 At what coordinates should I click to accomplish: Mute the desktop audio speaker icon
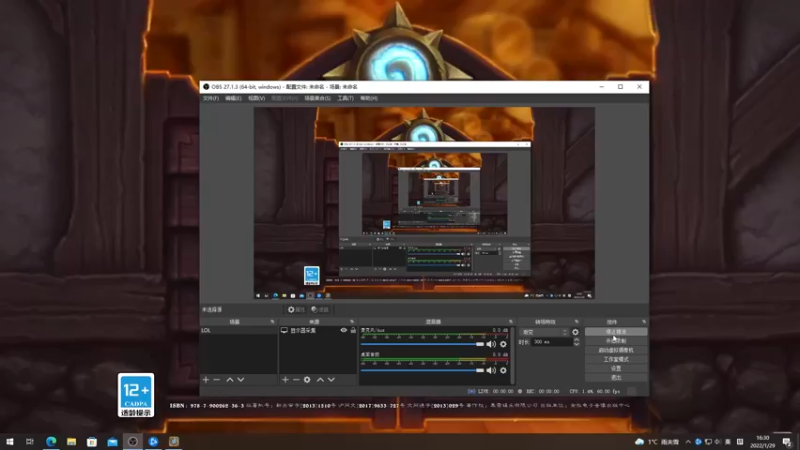pos(491,370)
